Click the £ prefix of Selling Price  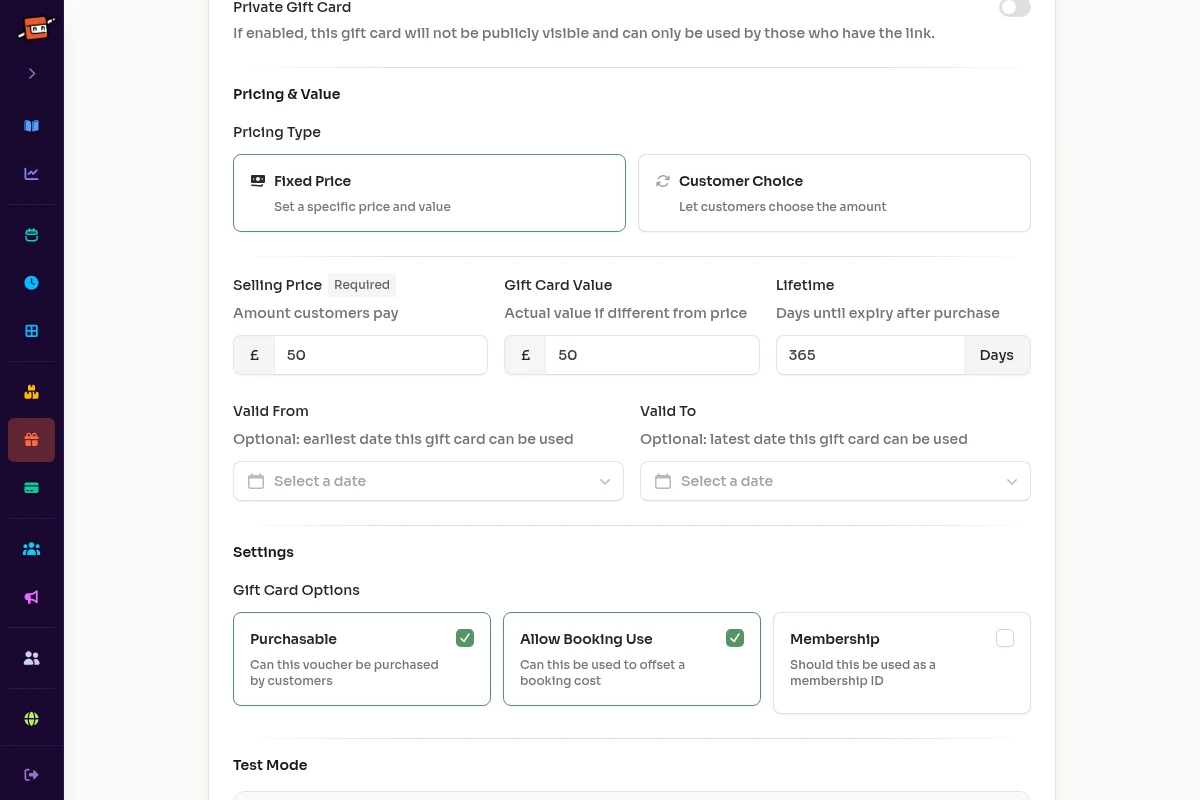[x=254, y=355]
